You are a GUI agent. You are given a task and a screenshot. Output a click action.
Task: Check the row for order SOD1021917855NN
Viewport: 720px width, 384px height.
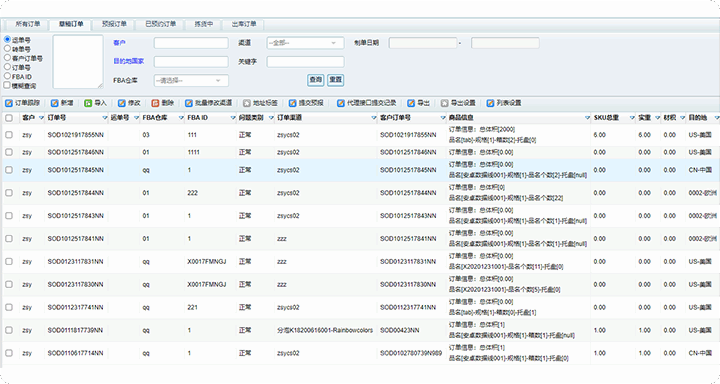click(x=9, y=135)
